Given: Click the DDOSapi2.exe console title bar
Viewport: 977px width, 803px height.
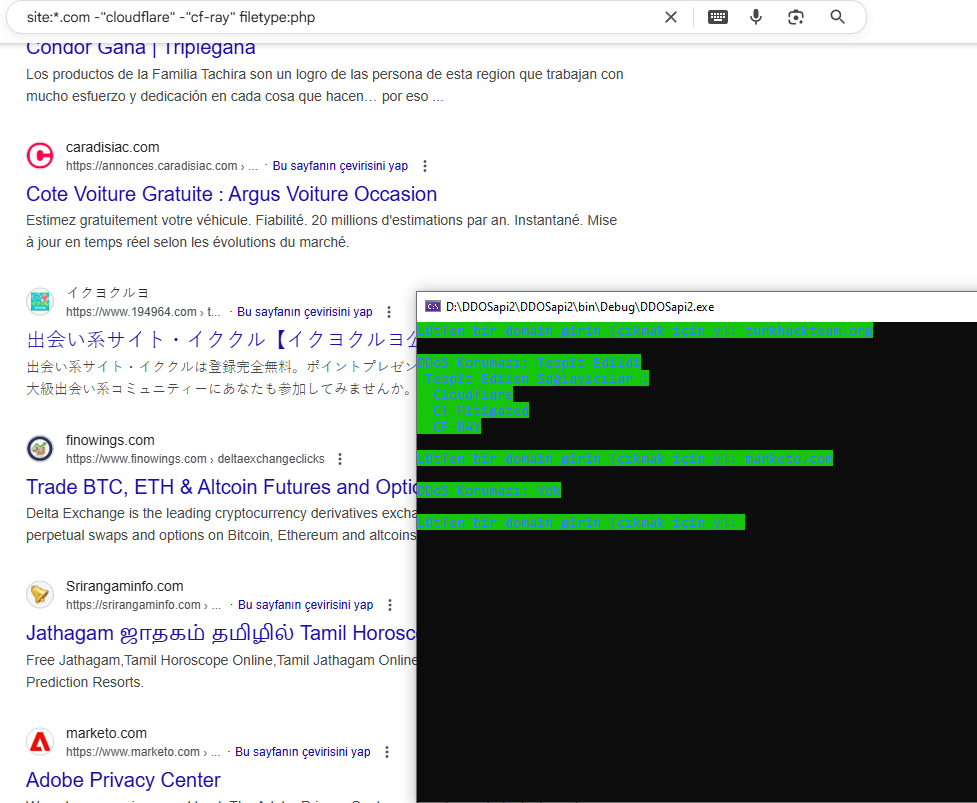Looking at the screenshot, I should click(697, 306).
